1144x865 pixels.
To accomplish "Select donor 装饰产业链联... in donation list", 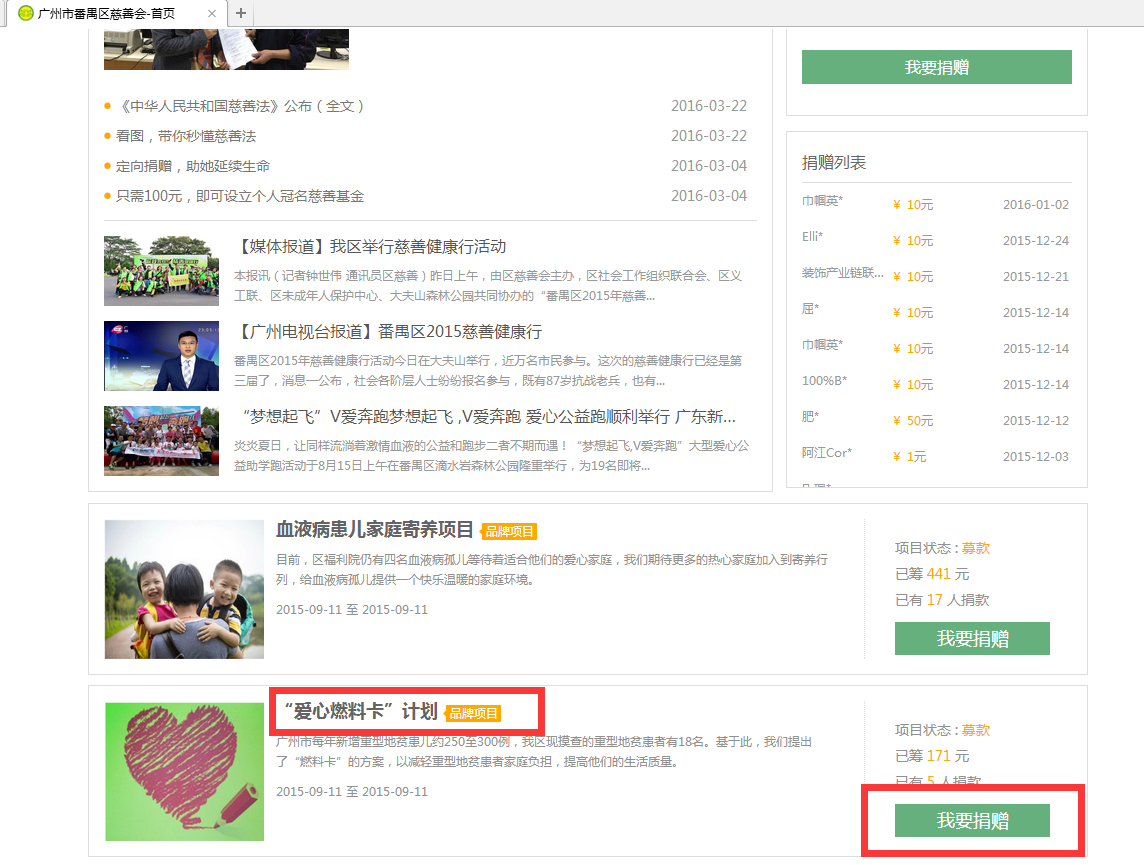I will pyautogui.click(x=843, y=273).
